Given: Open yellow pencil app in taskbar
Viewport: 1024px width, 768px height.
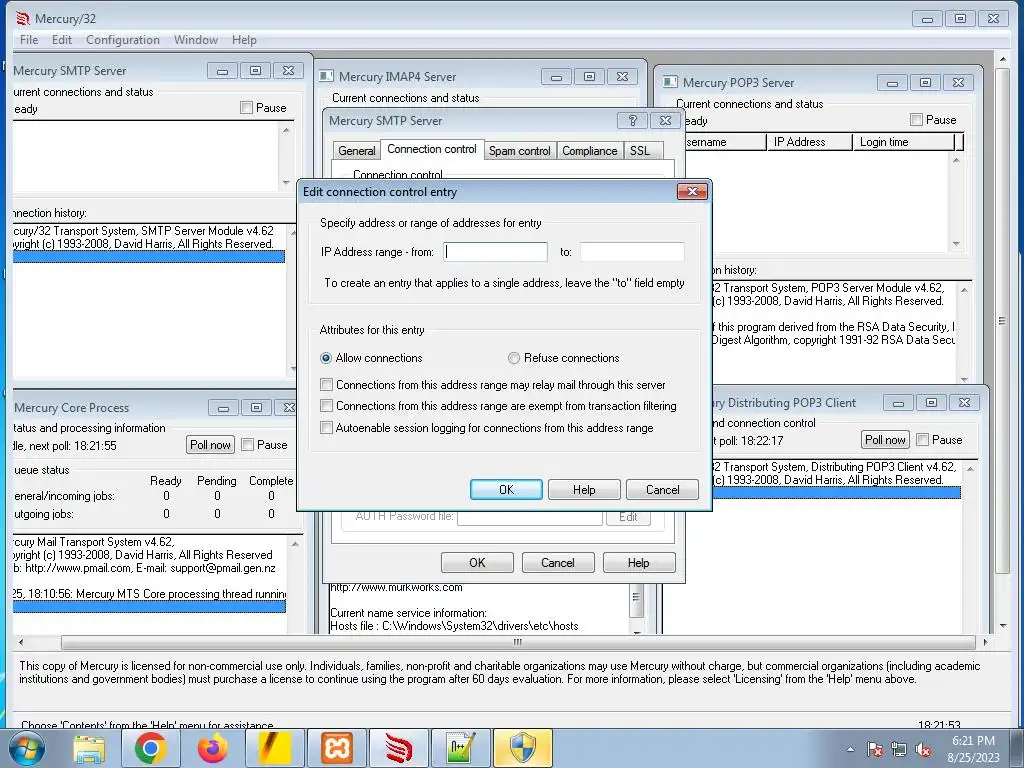Looking at the screenshot, I should coord(274,748).
